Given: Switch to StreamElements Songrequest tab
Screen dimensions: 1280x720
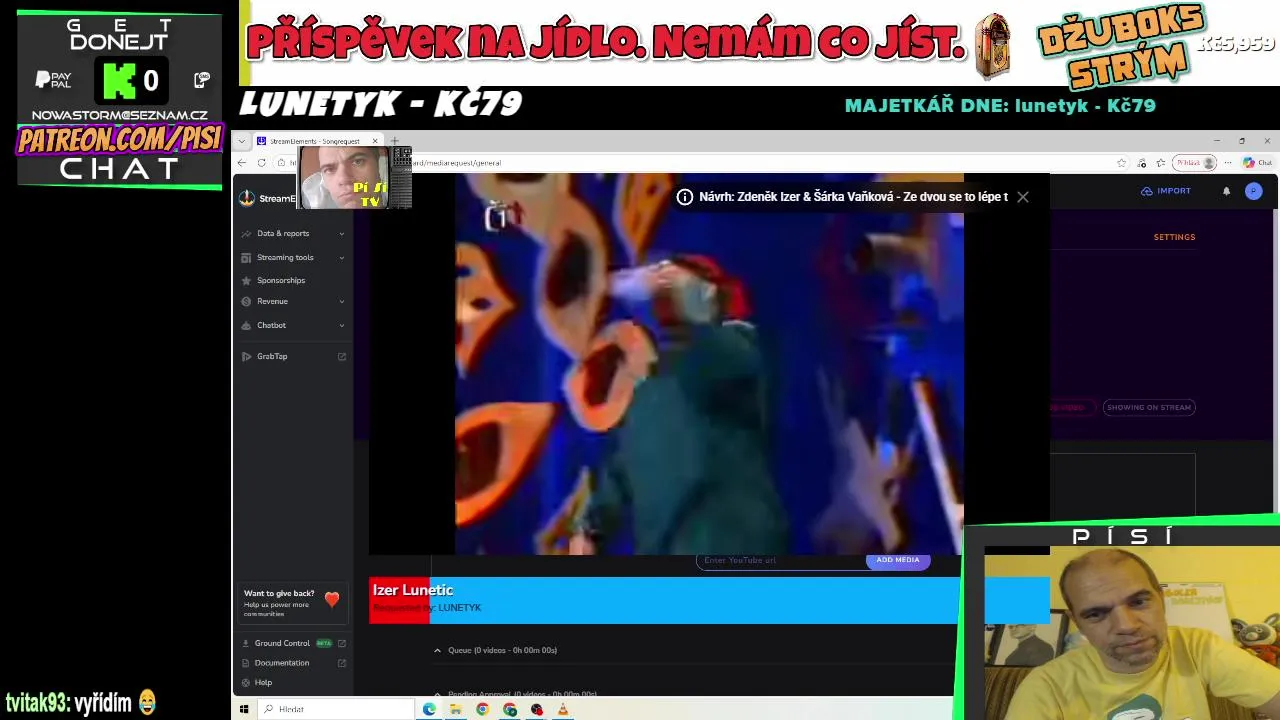Looking at the screenshot, I should (318, 141).
